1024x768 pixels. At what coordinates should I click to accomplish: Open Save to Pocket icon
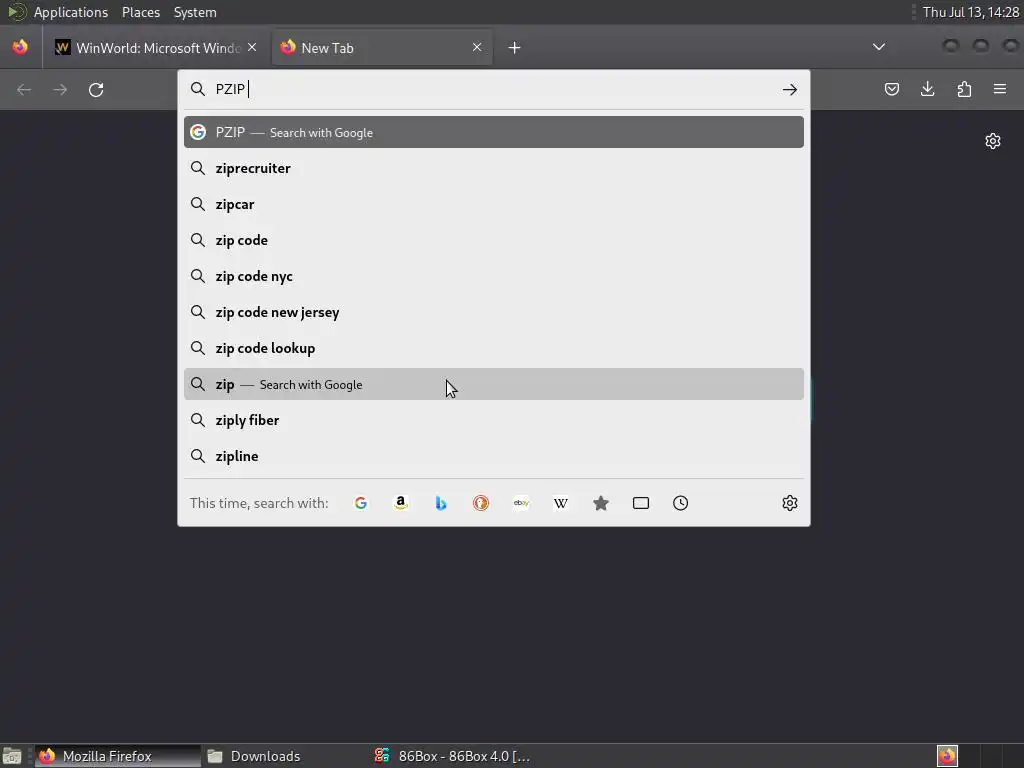coord(891,89)
